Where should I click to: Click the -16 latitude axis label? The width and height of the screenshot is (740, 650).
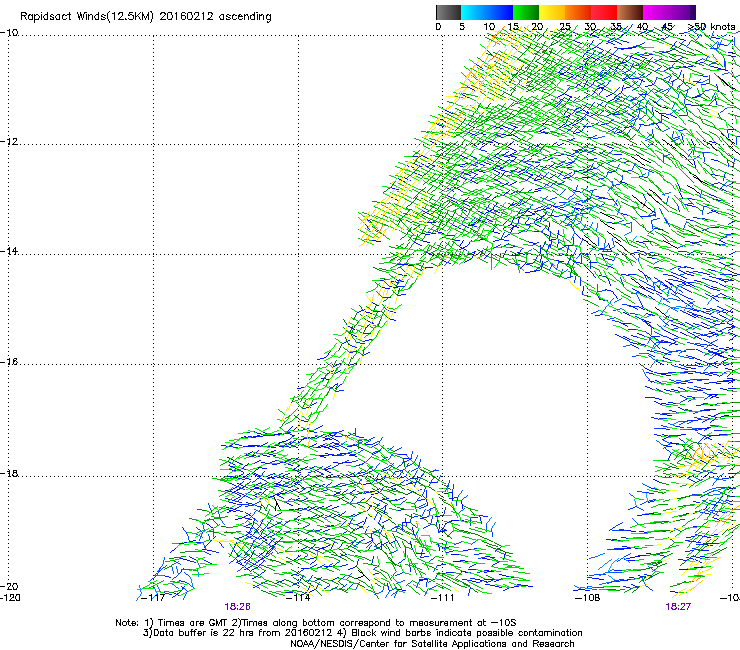click(9, 362)
